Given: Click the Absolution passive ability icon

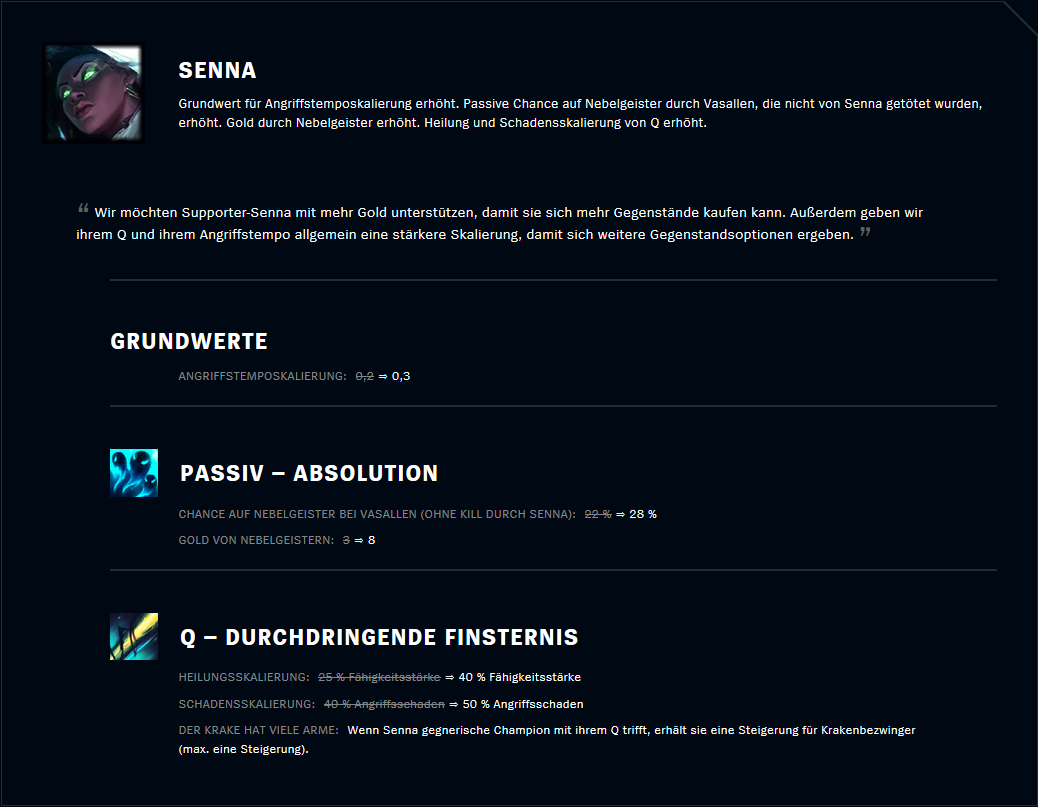Looking at the screenshot, I should click(x=134, y=473).
